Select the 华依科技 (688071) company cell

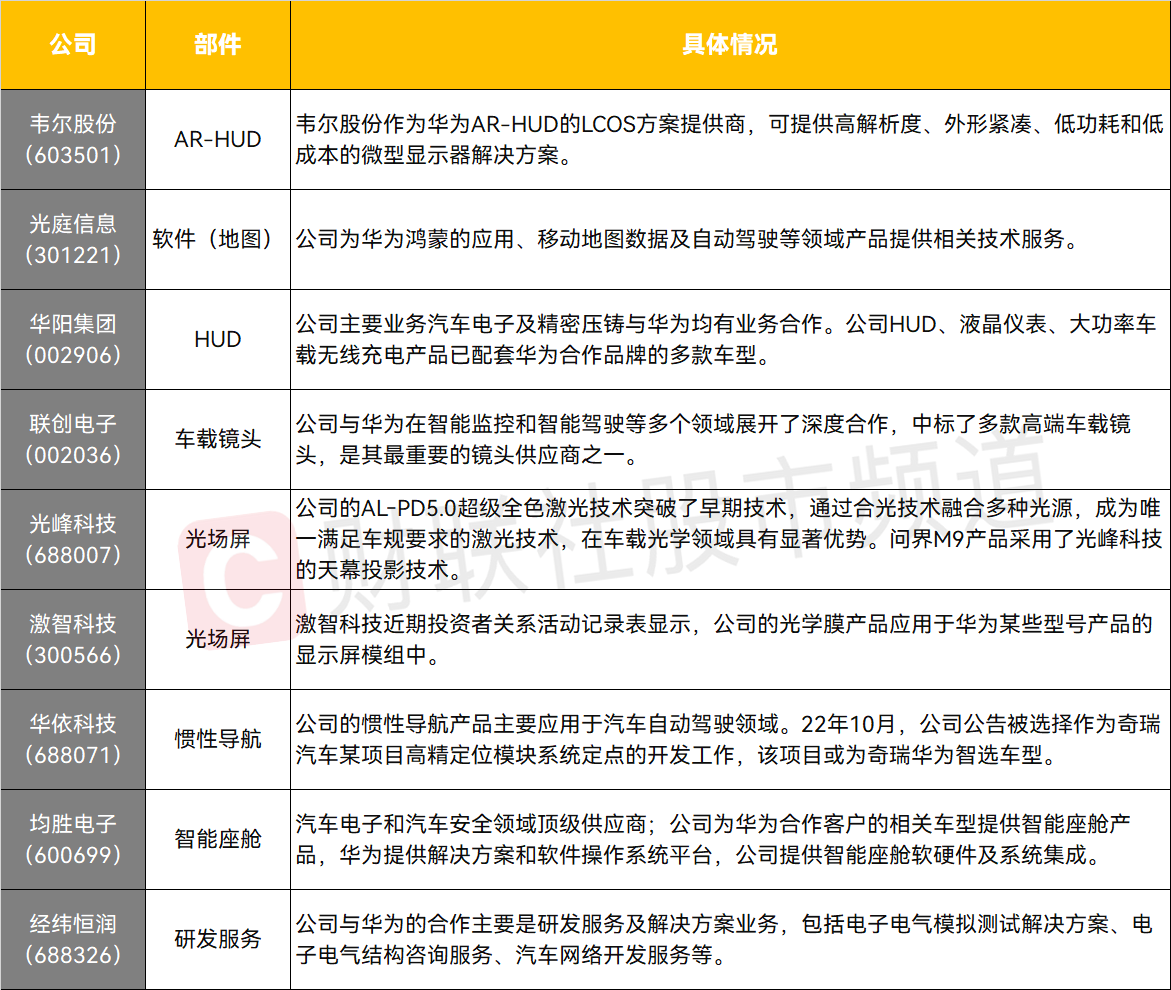coord(73,740)
